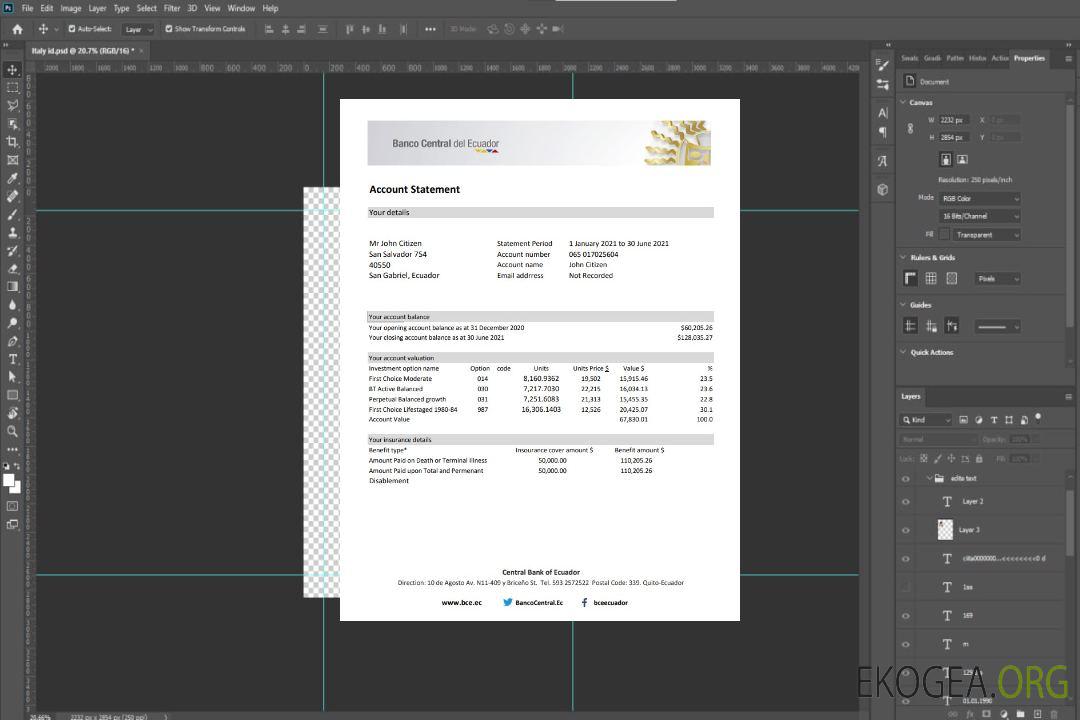Open the File menu
The height and width of the screenshot is (720, 1080).
pyautogui.click(x=27, y=8)
